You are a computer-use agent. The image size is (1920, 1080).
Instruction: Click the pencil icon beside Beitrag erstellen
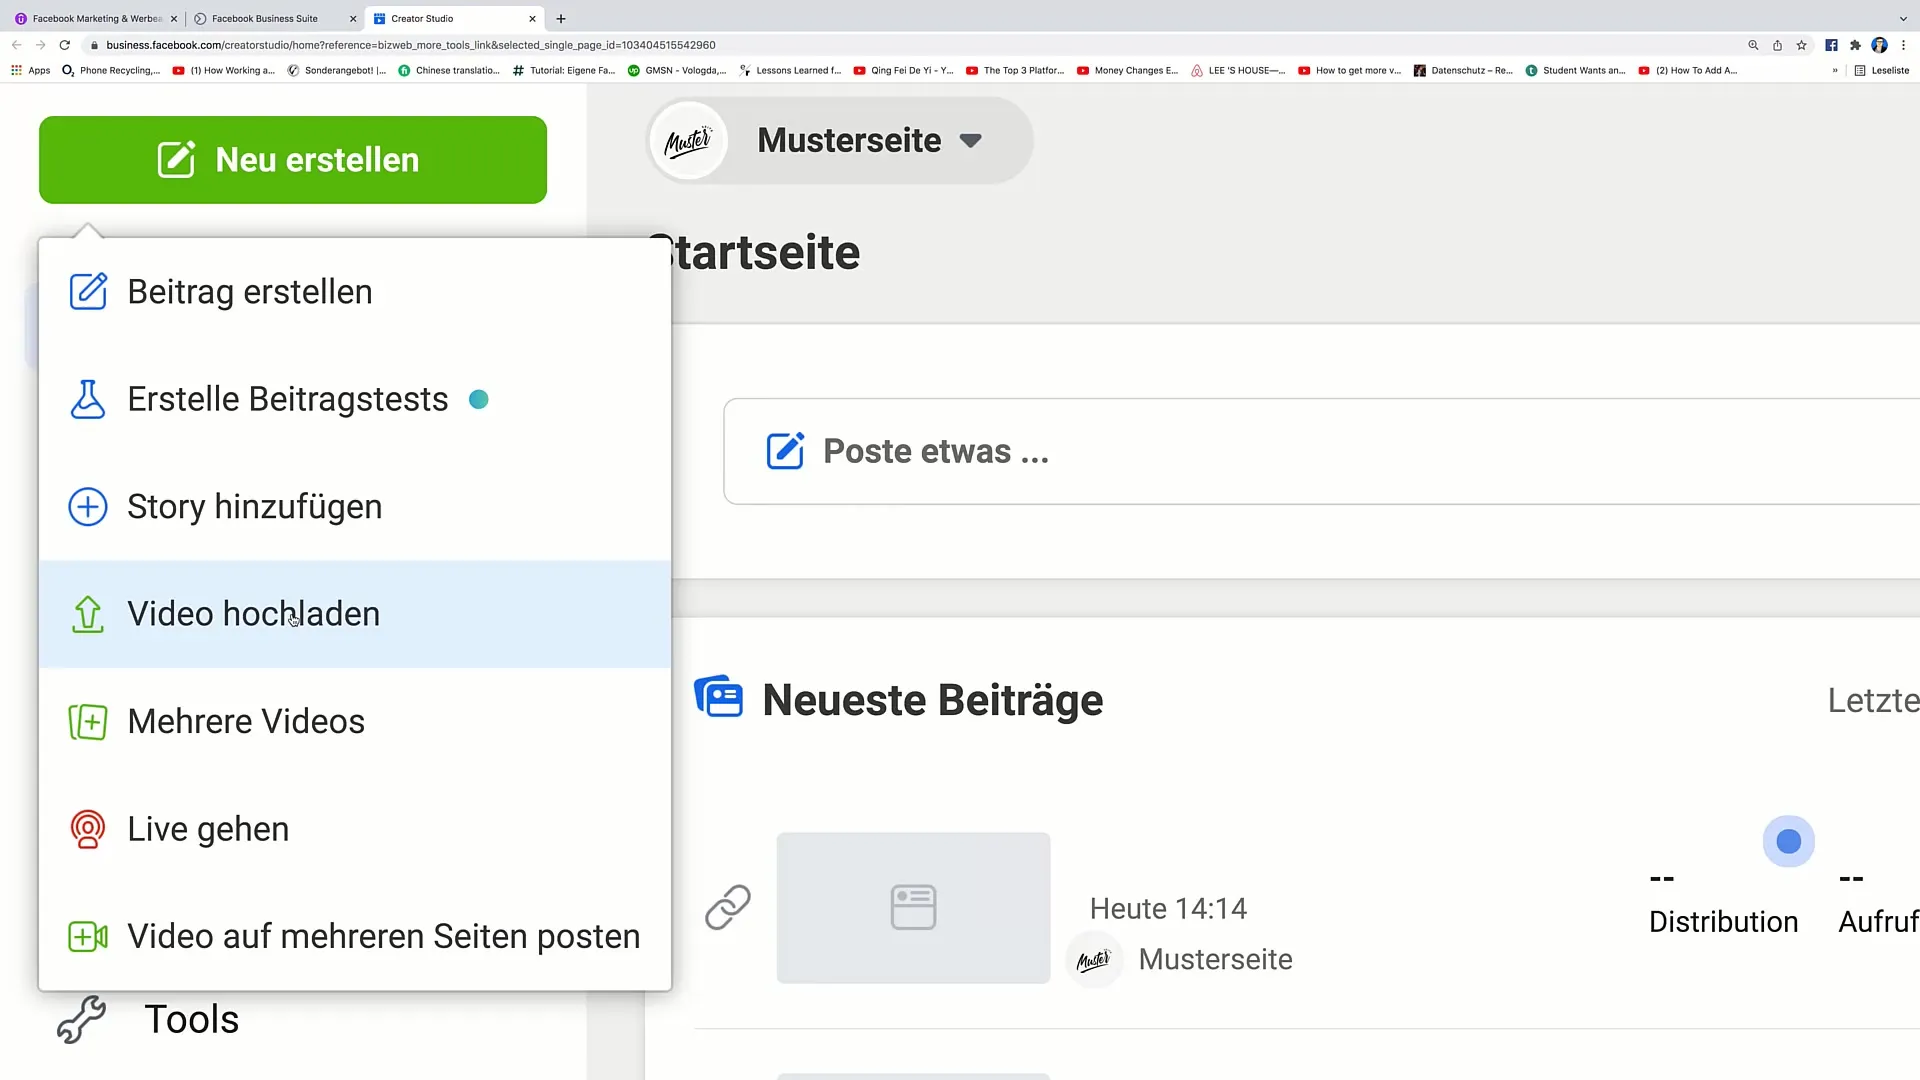click(x=88, y=291)
